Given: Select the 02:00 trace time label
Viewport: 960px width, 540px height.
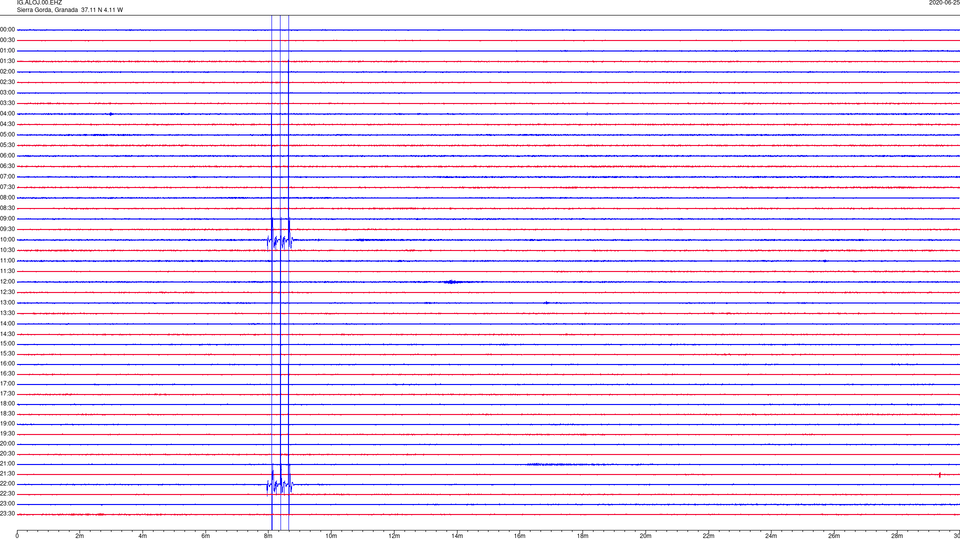Looking at the screenshot, I should pyautogui.click(x=7, y=72).
